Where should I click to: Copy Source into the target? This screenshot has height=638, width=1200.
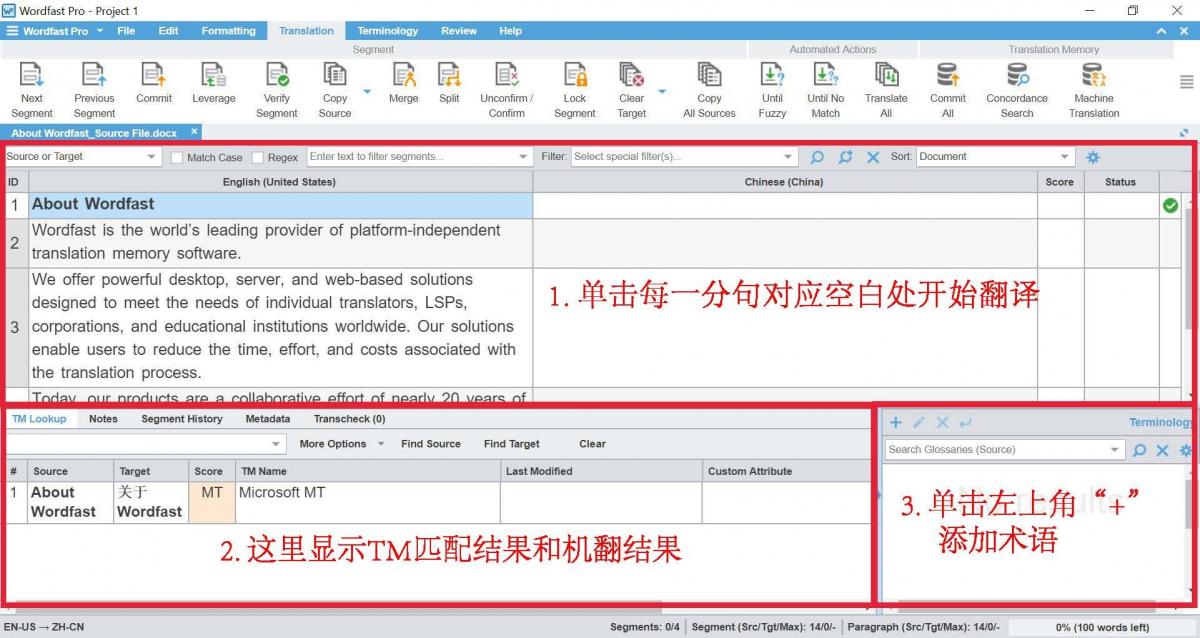[x=335, y=90]
